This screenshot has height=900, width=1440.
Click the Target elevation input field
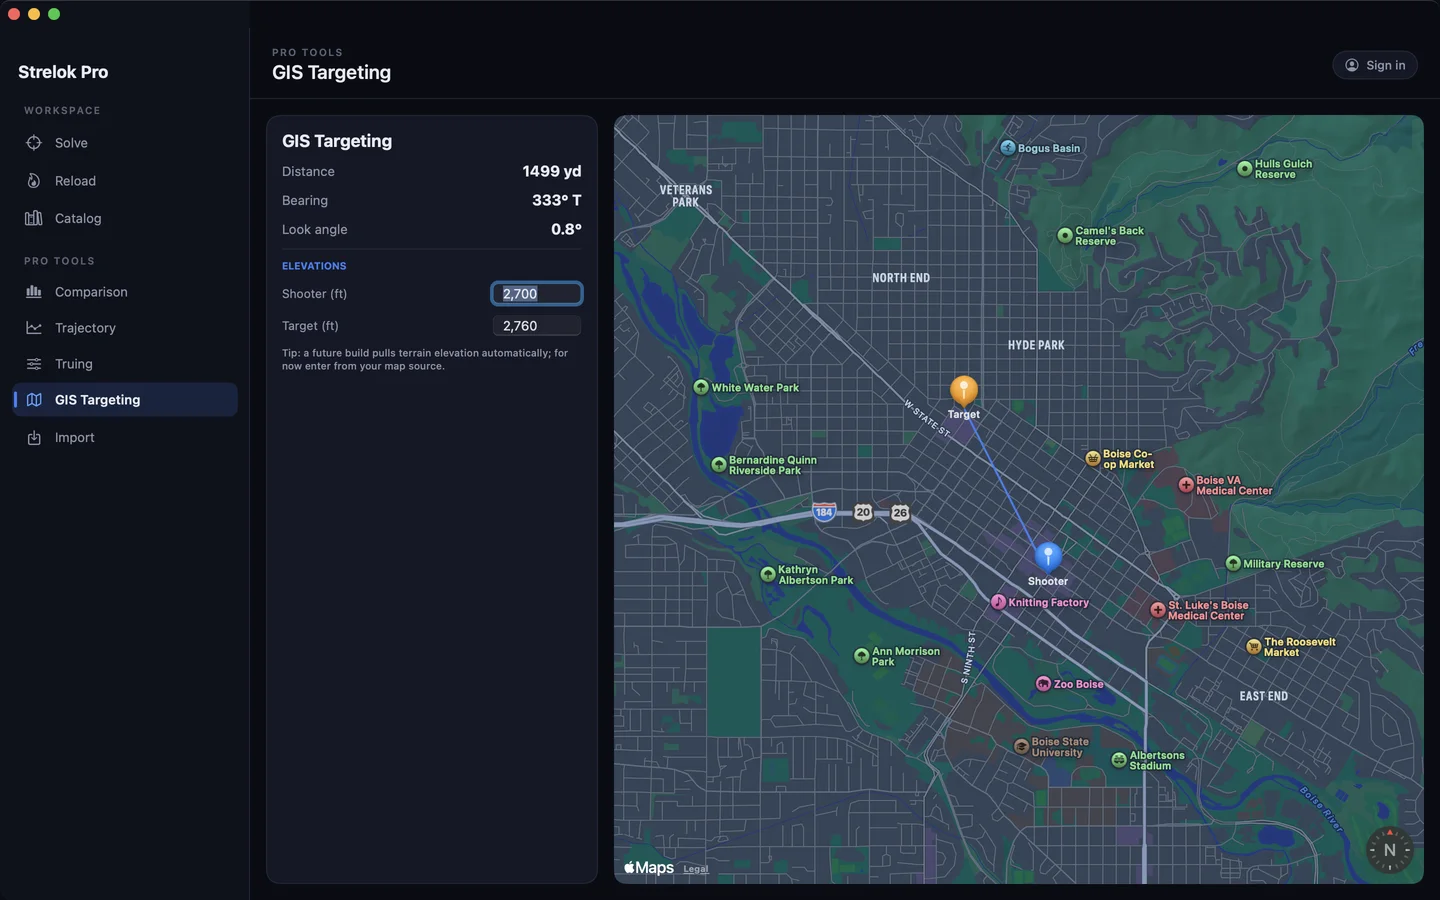pos(537,326)
